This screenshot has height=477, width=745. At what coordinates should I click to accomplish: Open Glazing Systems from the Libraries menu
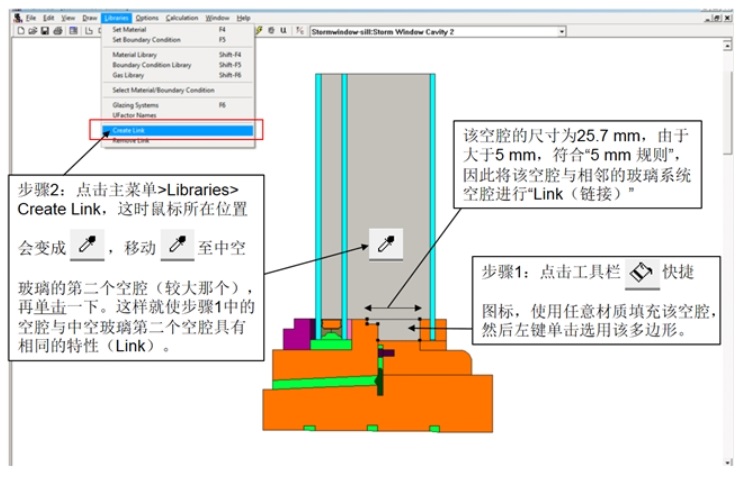(x=133, y=104)
